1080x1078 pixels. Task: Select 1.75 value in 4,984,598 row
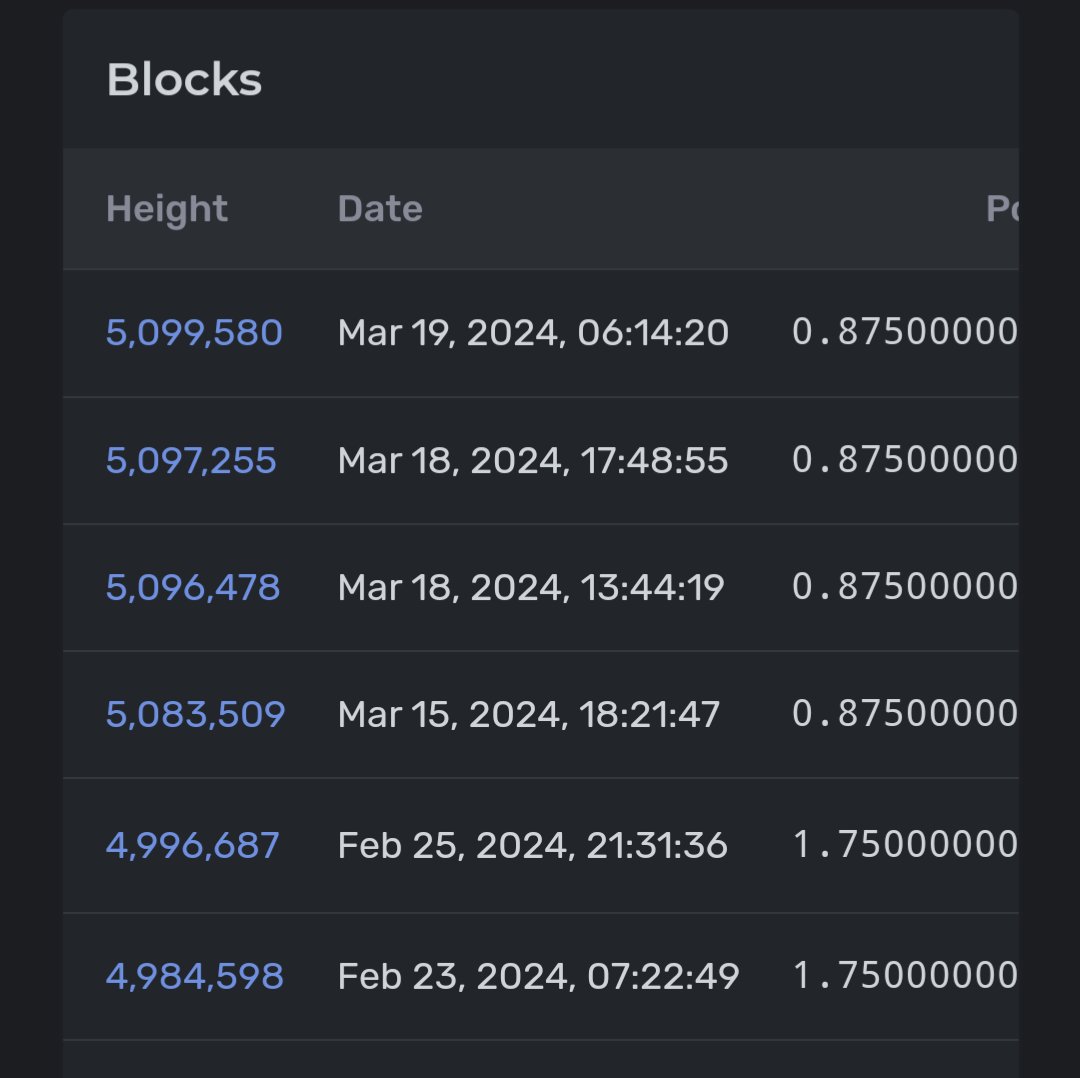point(905,975)
